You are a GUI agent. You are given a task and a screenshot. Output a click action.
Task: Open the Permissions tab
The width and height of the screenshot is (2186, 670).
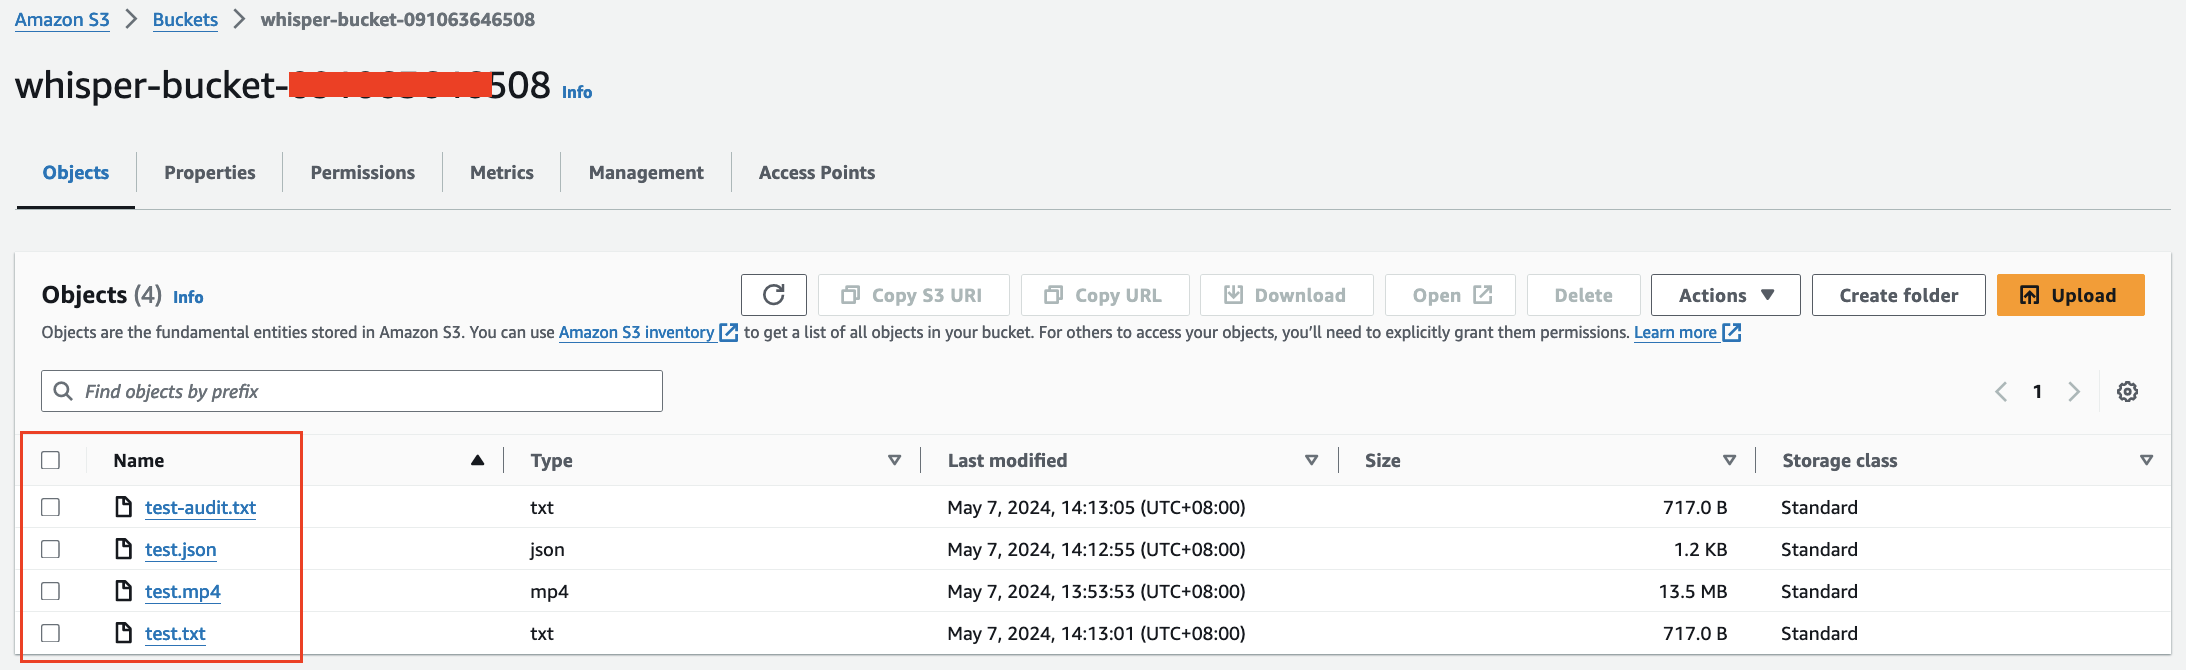(363, 172)
